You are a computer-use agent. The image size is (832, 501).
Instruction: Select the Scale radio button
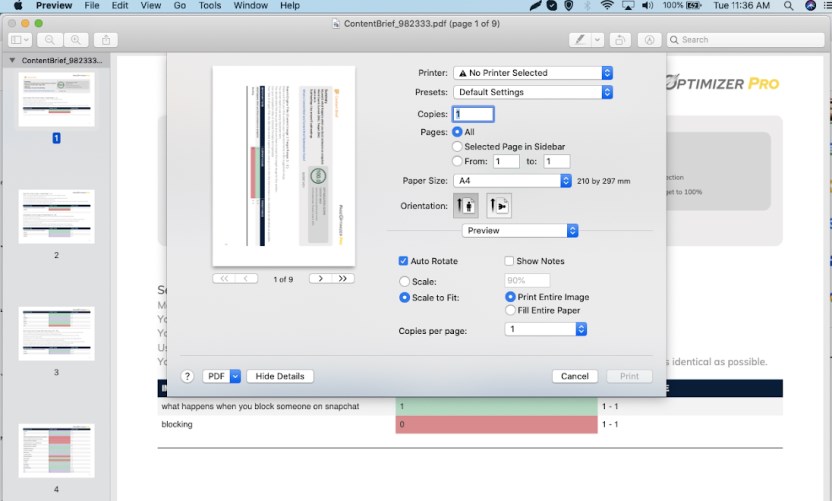[404, 281]
